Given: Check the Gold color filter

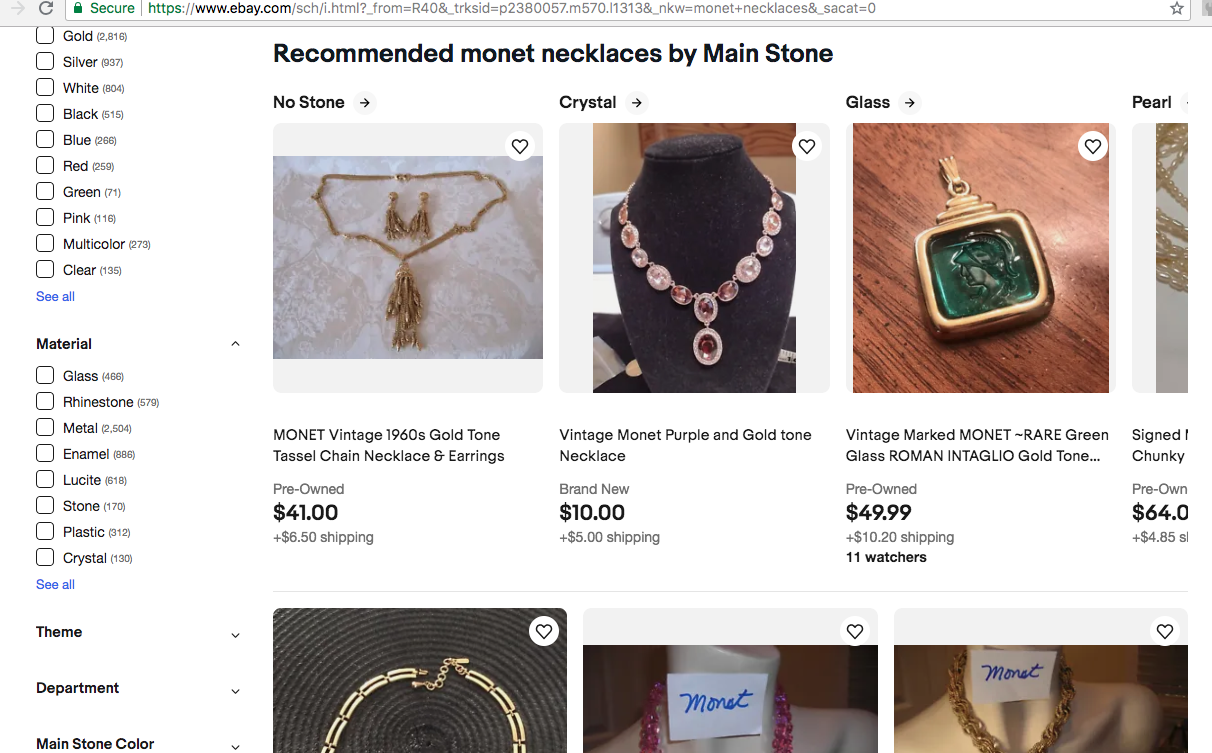Looking at the screenshot, I should click(45, 36).
